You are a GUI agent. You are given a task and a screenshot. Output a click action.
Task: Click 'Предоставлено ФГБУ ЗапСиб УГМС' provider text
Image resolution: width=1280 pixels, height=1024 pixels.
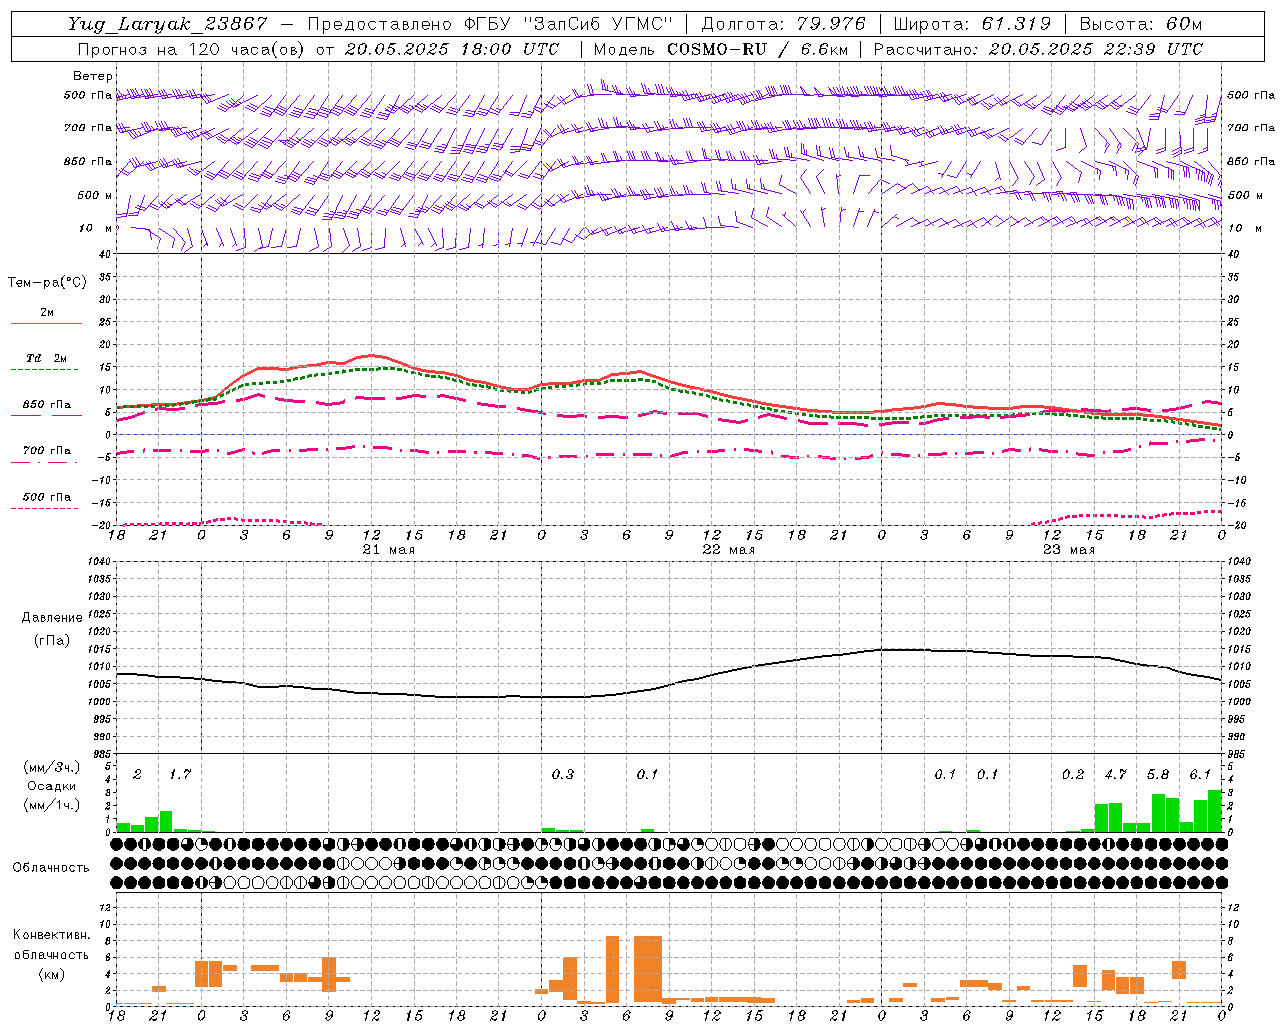click(490, 24)
